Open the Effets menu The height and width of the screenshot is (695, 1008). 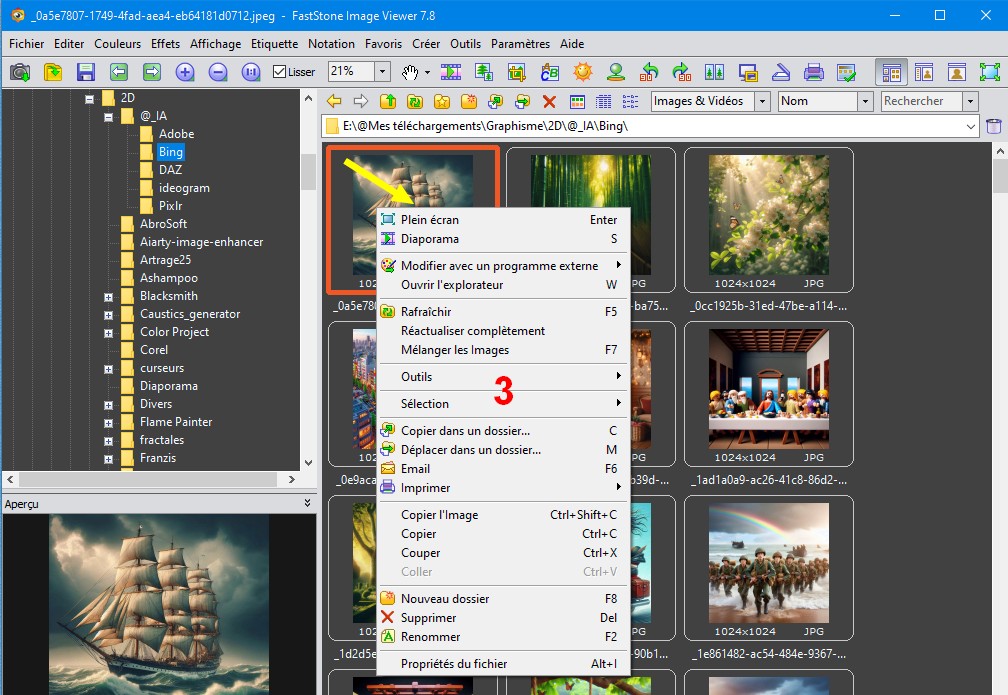(165, 44)
